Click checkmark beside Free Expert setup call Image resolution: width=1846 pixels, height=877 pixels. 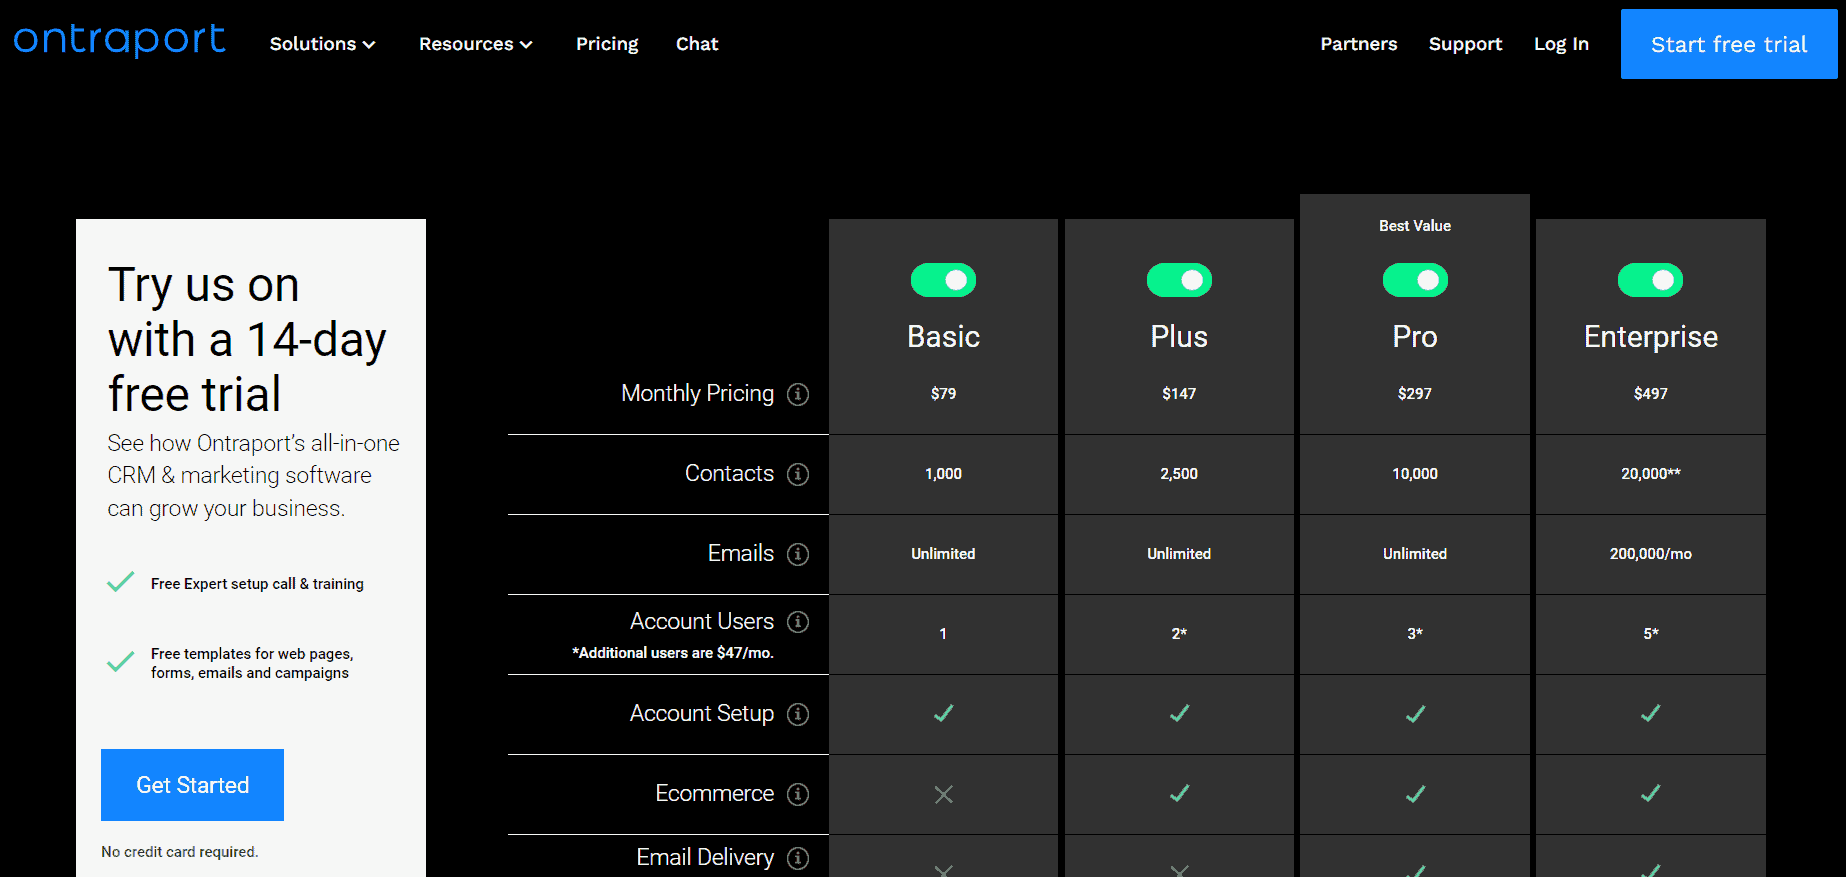click(121, 582)
